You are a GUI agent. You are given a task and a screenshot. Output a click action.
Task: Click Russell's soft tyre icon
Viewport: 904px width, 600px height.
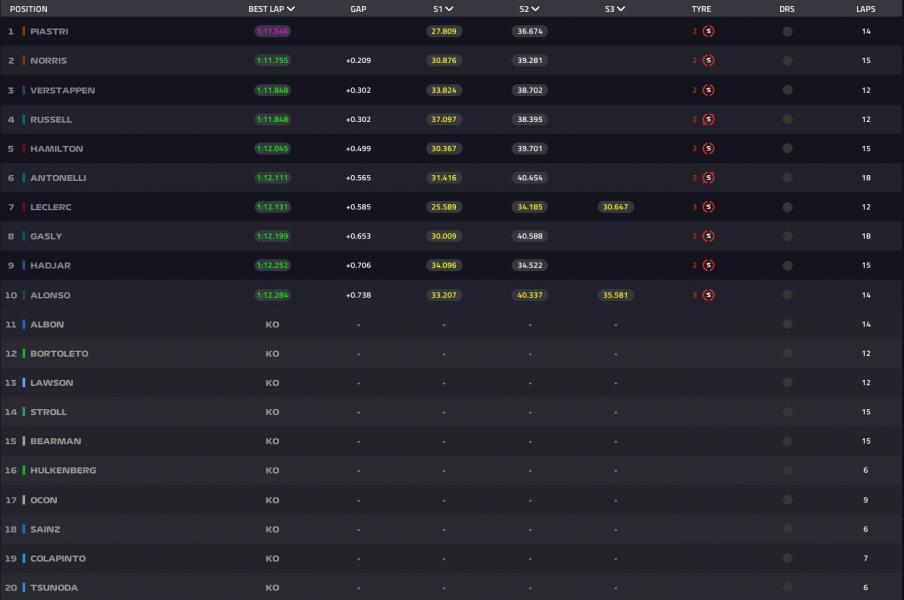(x=709, y=119)
